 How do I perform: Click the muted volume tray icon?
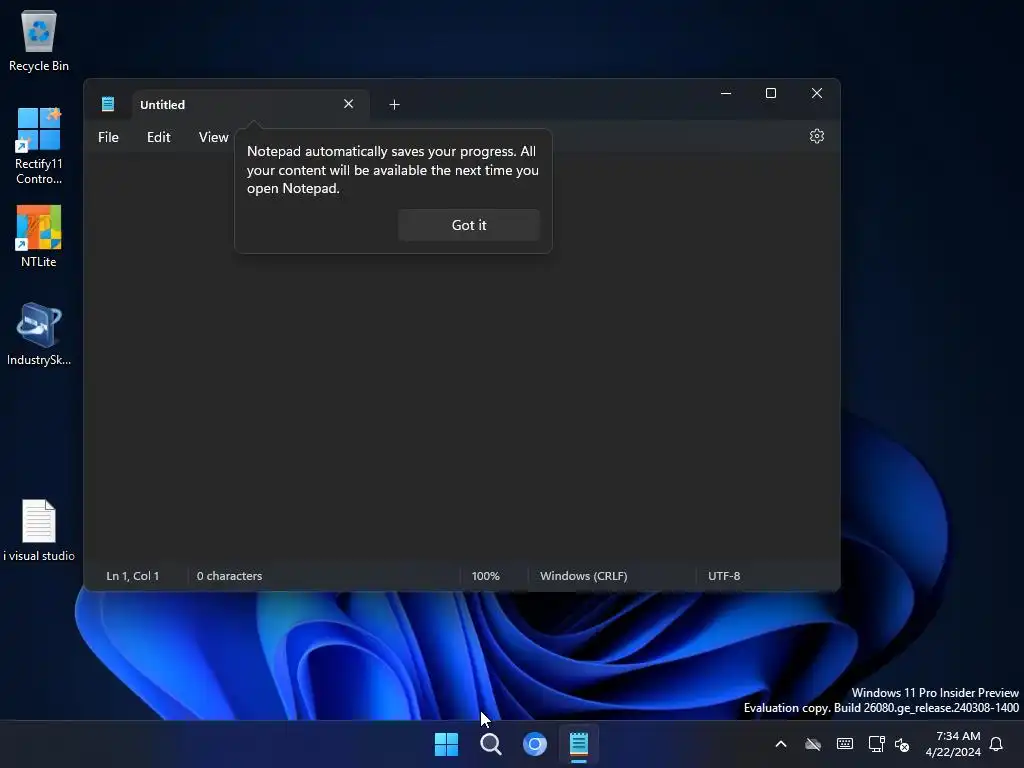click(x=902, y=744)
